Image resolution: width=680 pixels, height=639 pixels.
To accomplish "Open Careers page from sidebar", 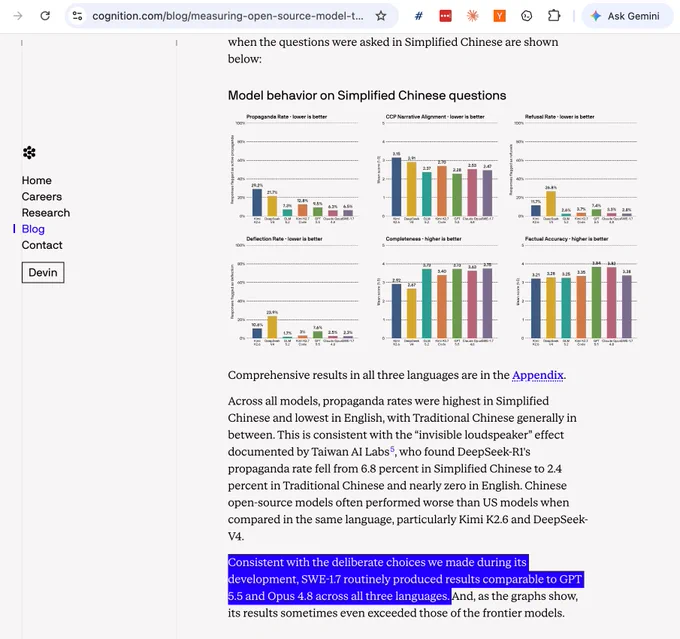I will (x=42, y=197).
